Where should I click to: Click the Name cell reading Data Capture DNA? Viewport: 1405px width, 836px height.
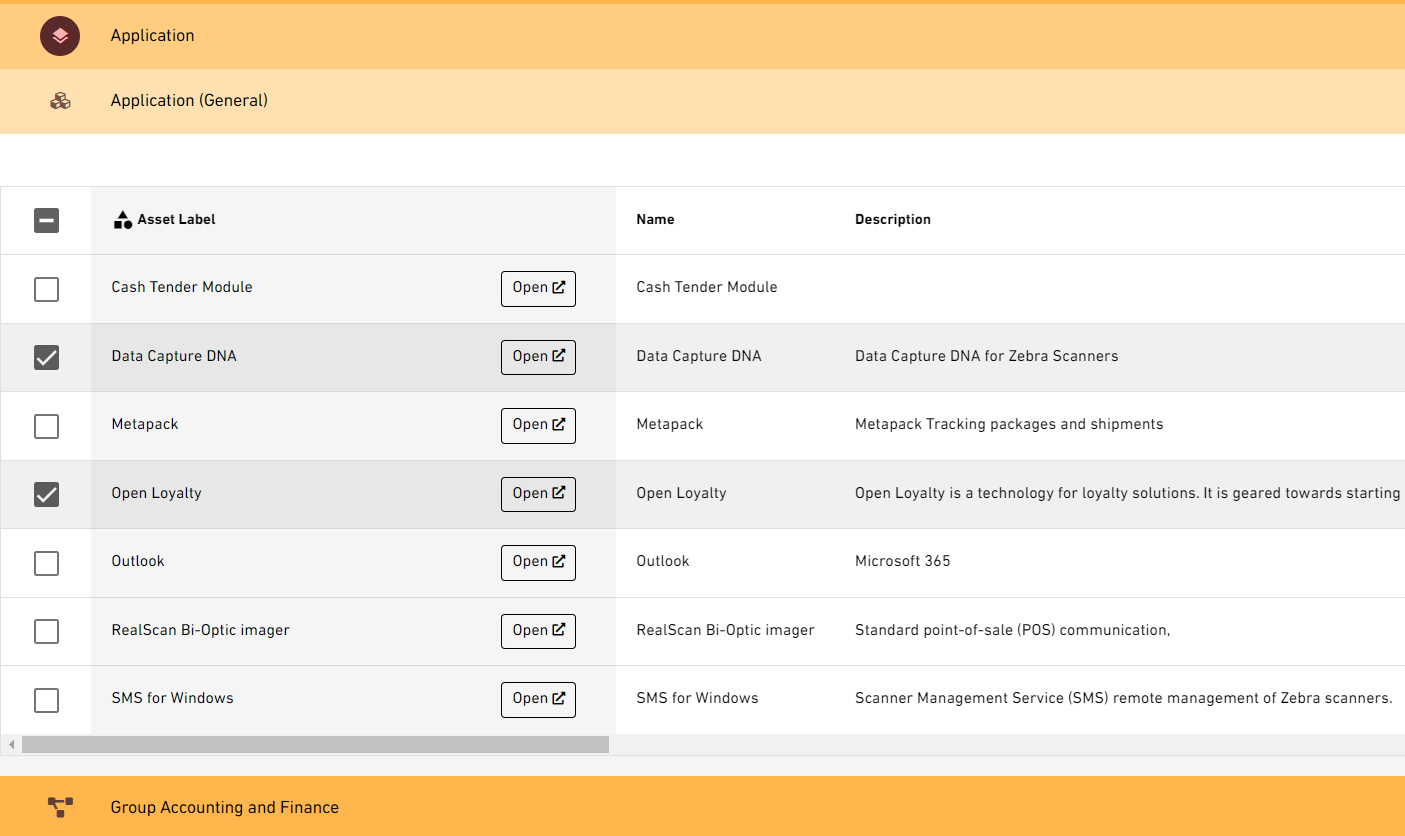(699, 356)
